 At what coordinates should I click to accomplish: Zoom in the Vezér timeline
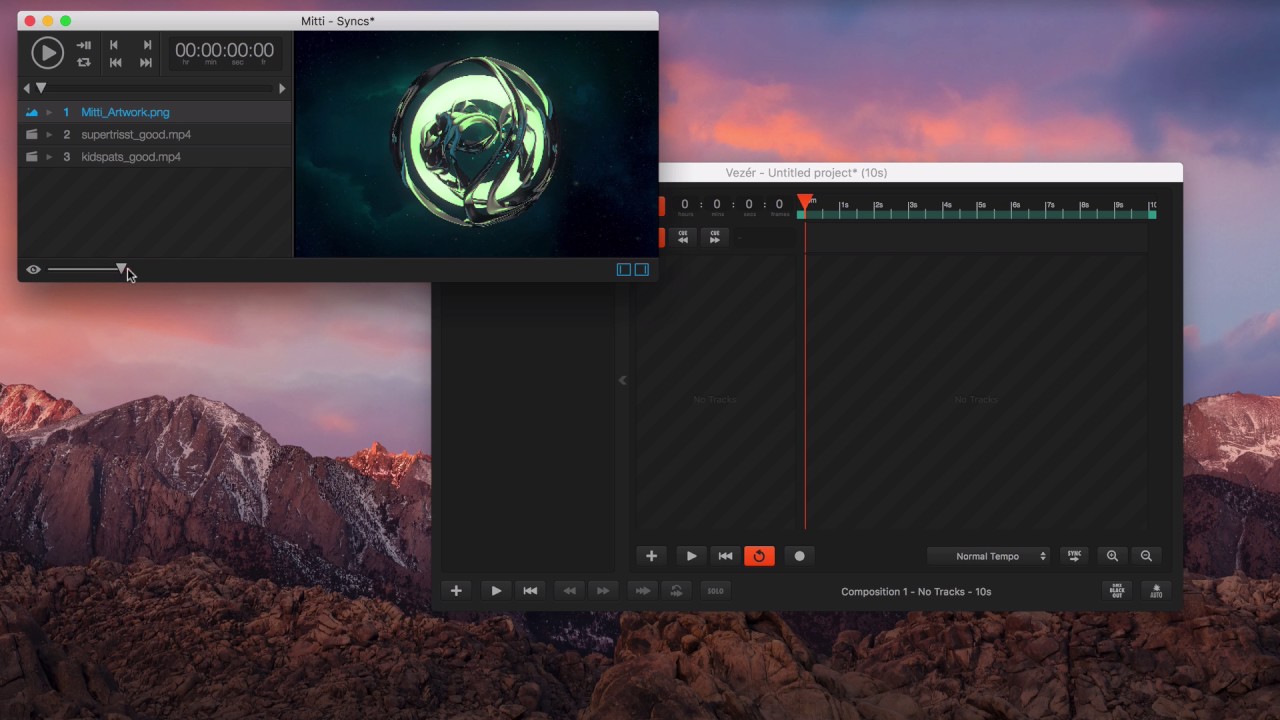pos(1112,556)
